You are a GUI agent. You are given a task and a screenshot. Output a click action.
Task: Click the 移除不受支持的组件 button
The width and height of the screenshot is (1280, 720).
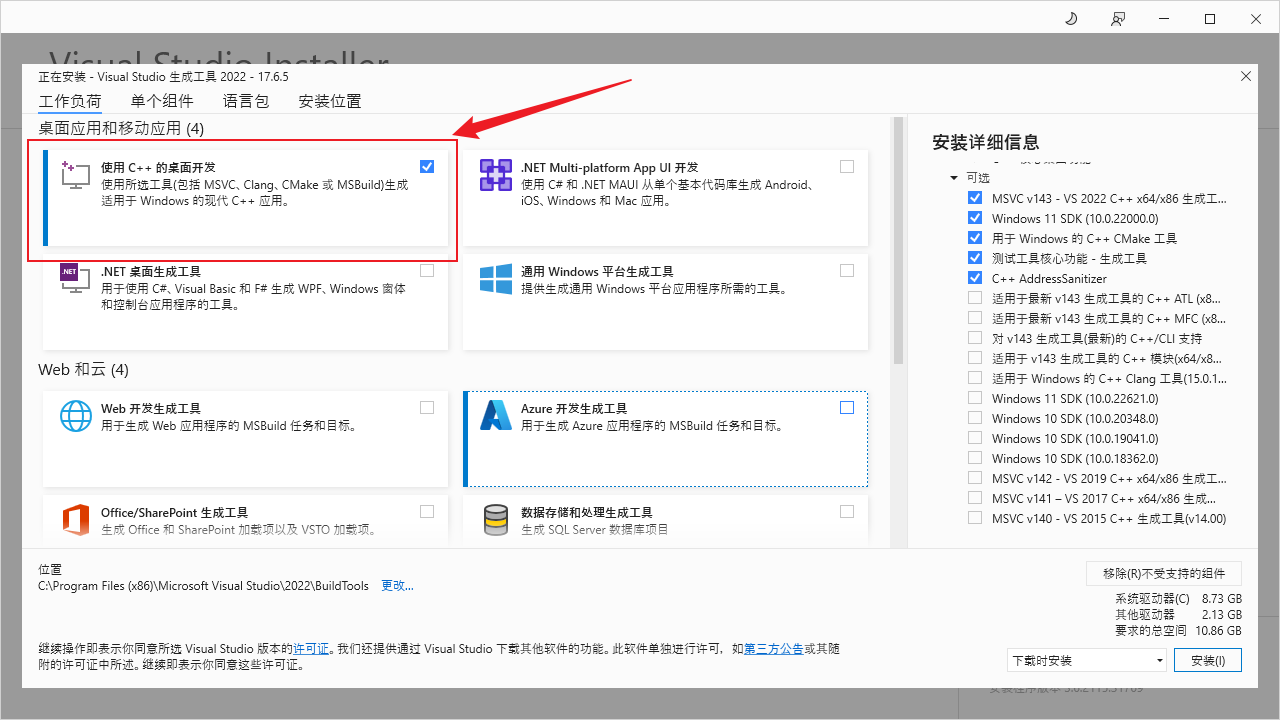[x=1163, y=573]
